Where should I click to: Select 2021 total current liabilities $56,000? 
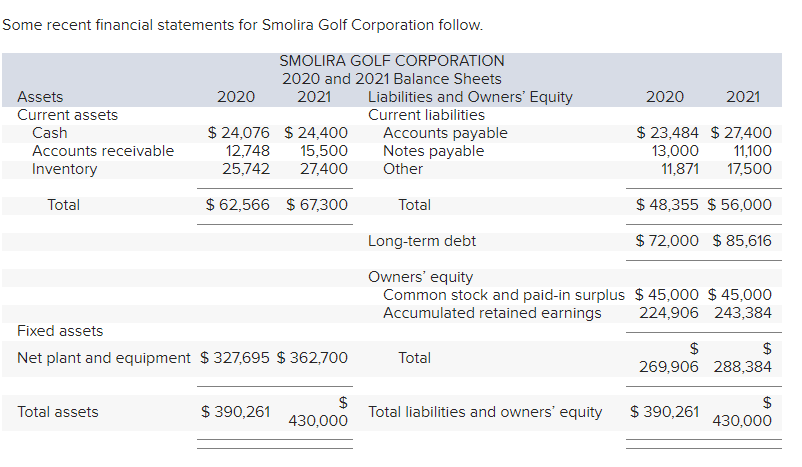pyautogui.click(x=740, y=205)
